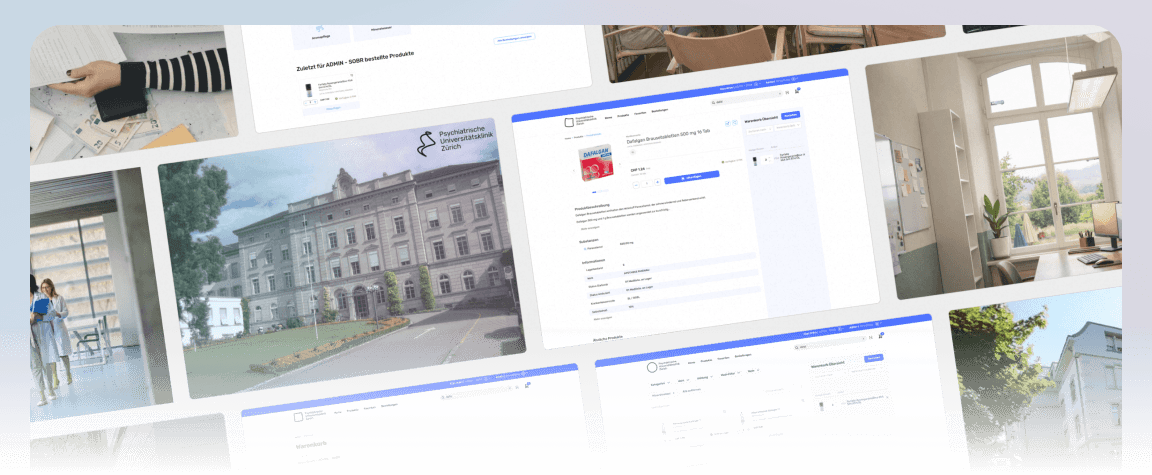Click filter icon beside Dafalgan page search
This screenshot has width=1152, height=475.
[x=787, y=93]
